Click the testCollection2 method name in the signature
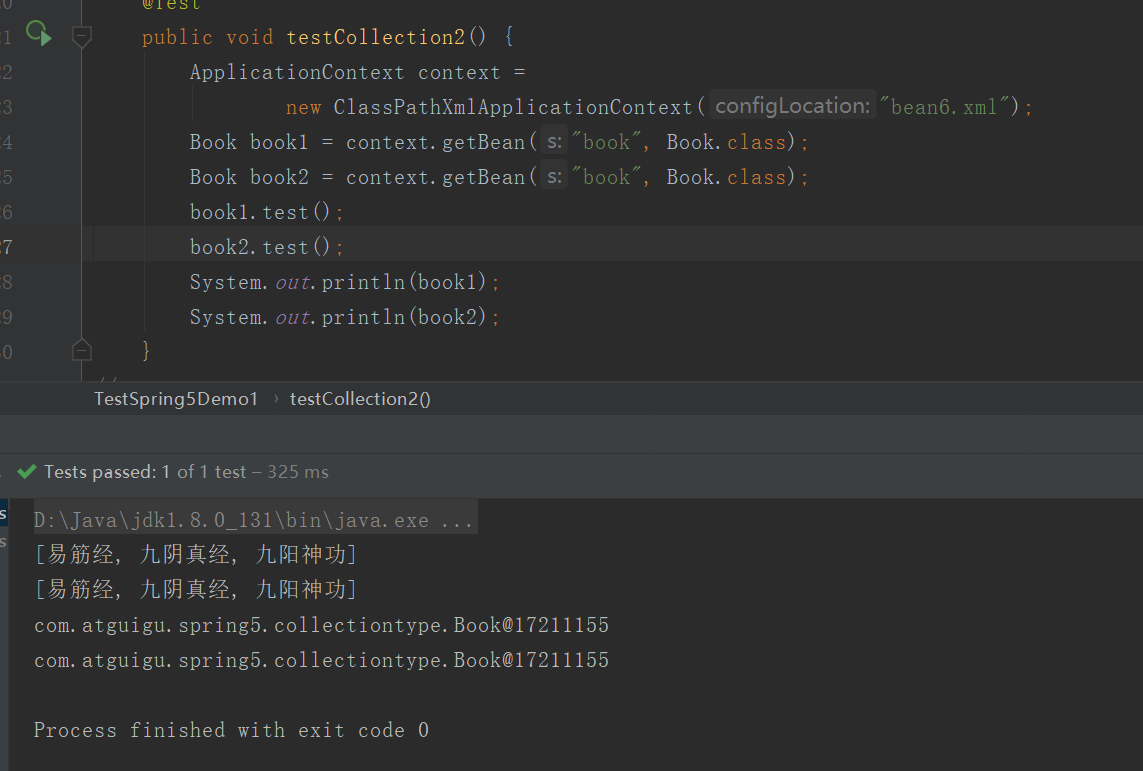Viewport: 1143px width, 771px height. (x=375, y=37)
